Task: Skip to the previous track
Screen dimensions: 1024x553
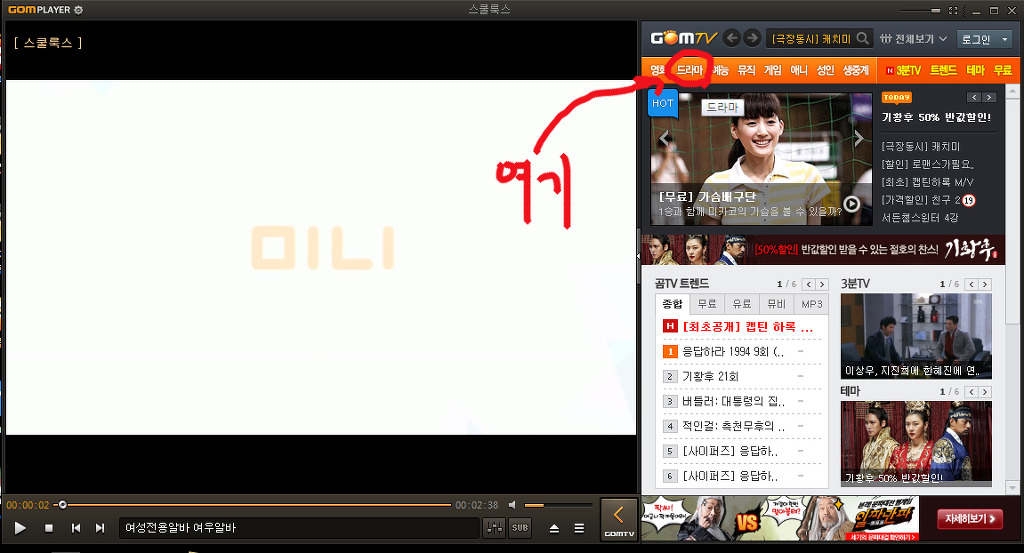Action: coord(76,528)
